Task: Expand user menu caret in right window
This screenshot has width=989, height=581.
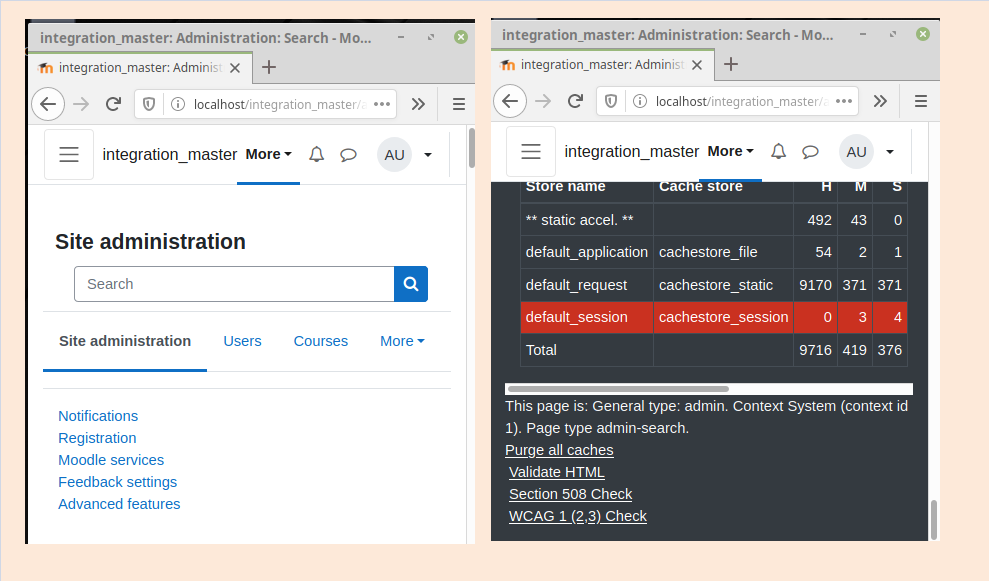Action: [x=889, y=151]
